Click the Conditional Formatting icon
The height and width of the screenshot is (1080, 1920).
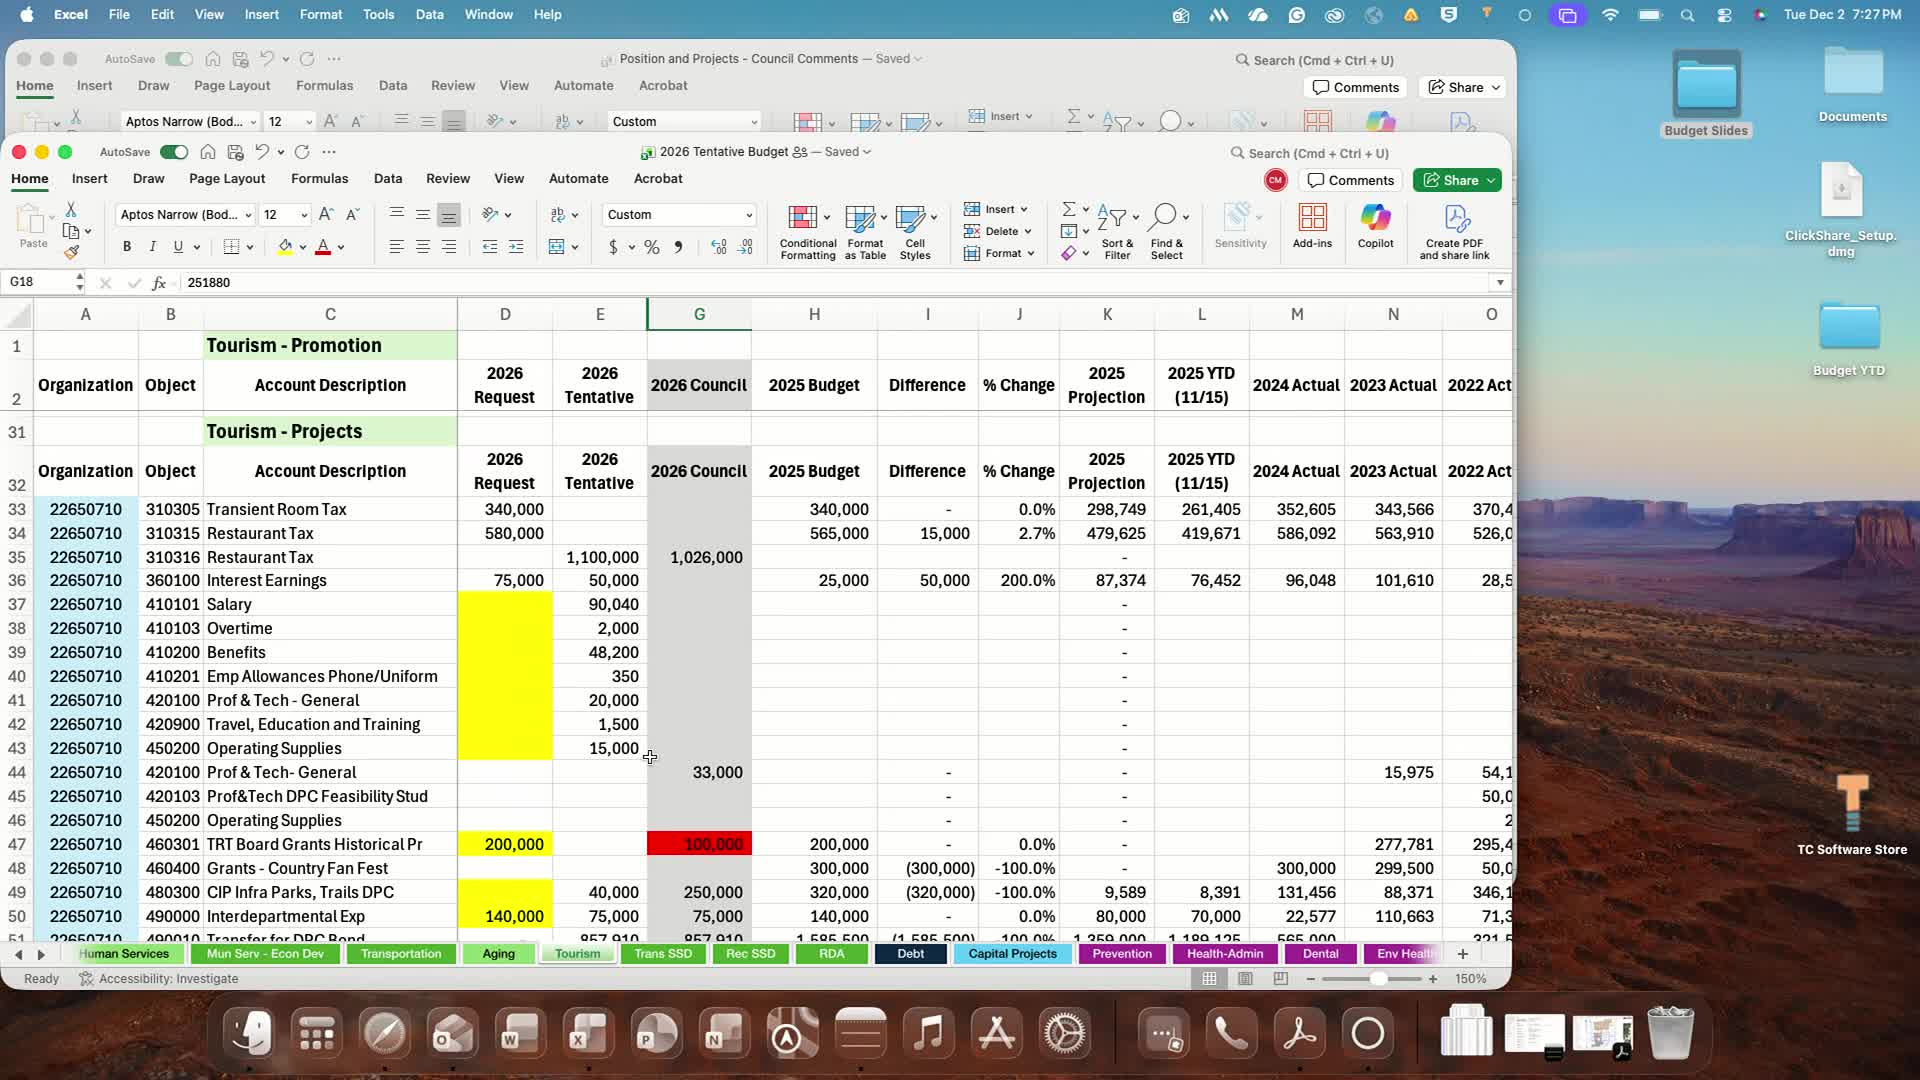802,218
